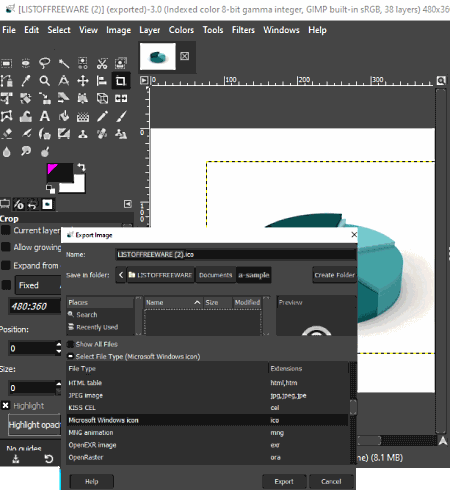Uncheck the Highlight checkbox

tap(6, 405)
